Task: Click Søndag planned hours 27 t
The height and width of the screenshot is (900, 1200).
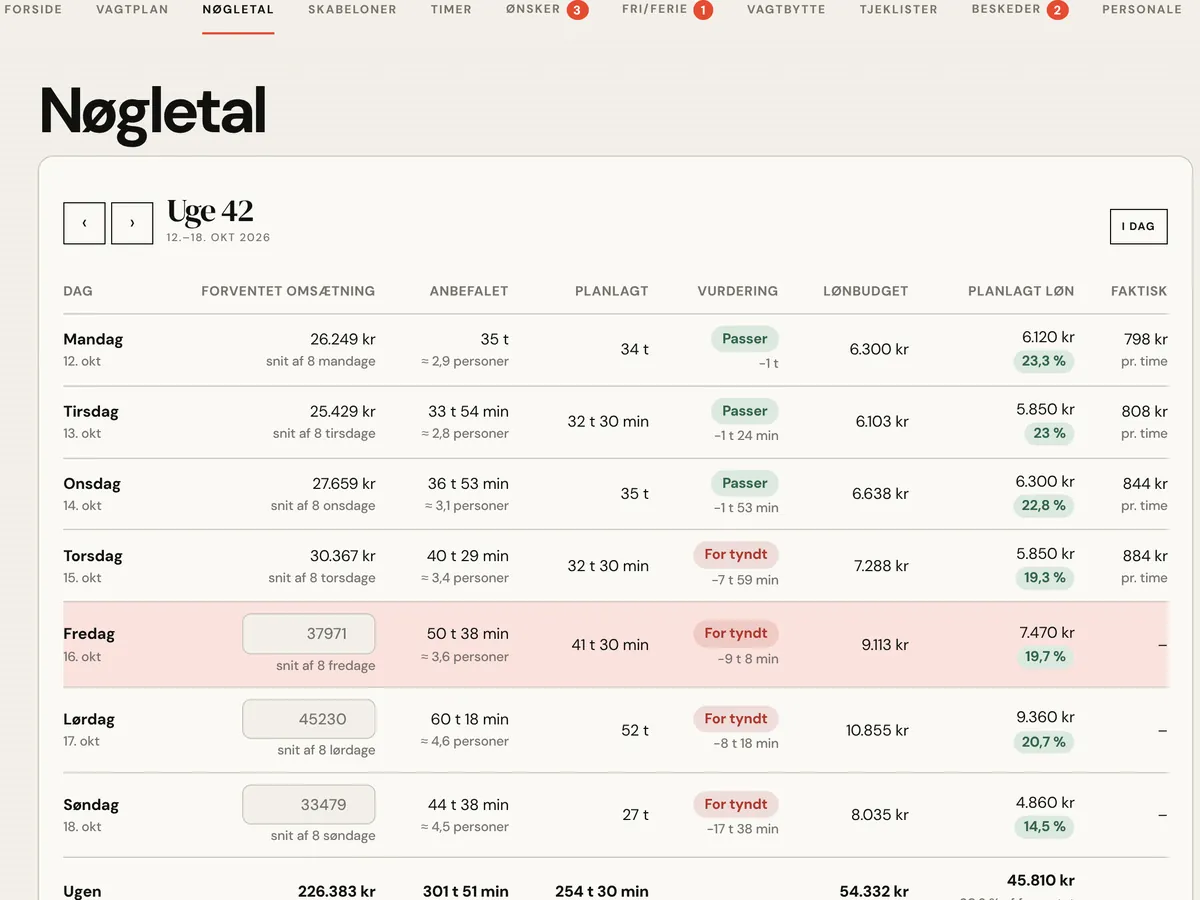Action: point(635,815)
